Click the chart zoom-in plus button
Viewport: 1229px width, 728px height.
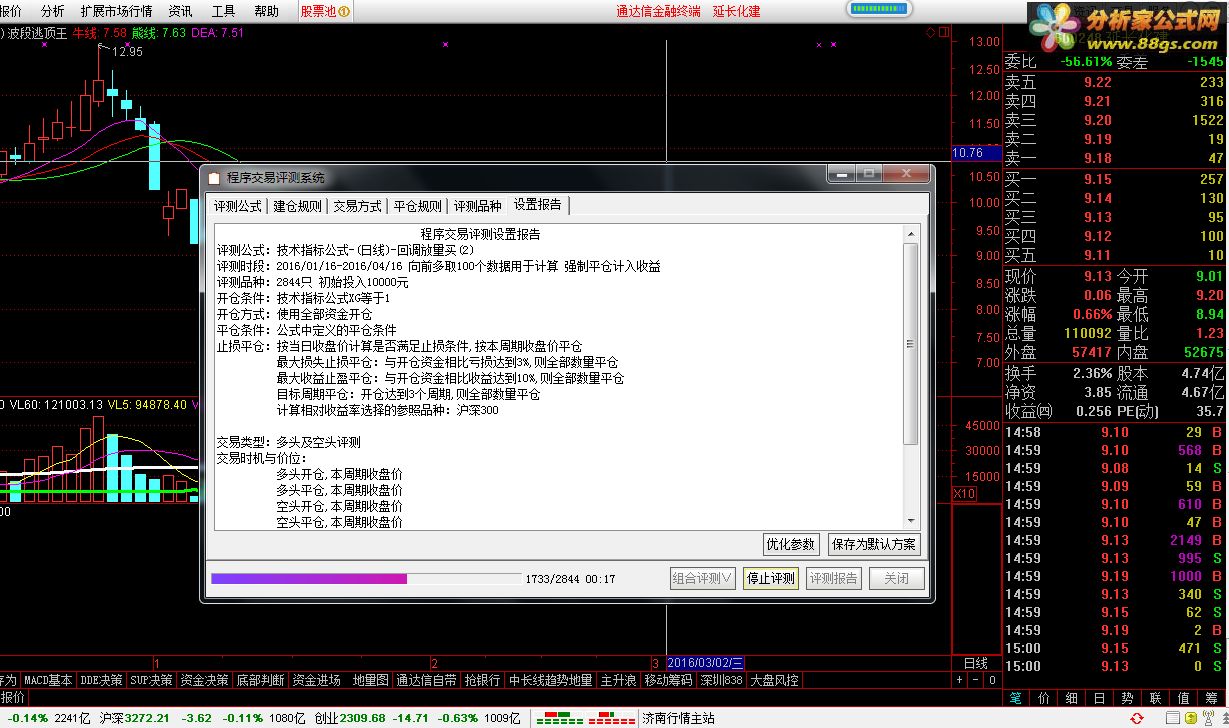[959, 680]
